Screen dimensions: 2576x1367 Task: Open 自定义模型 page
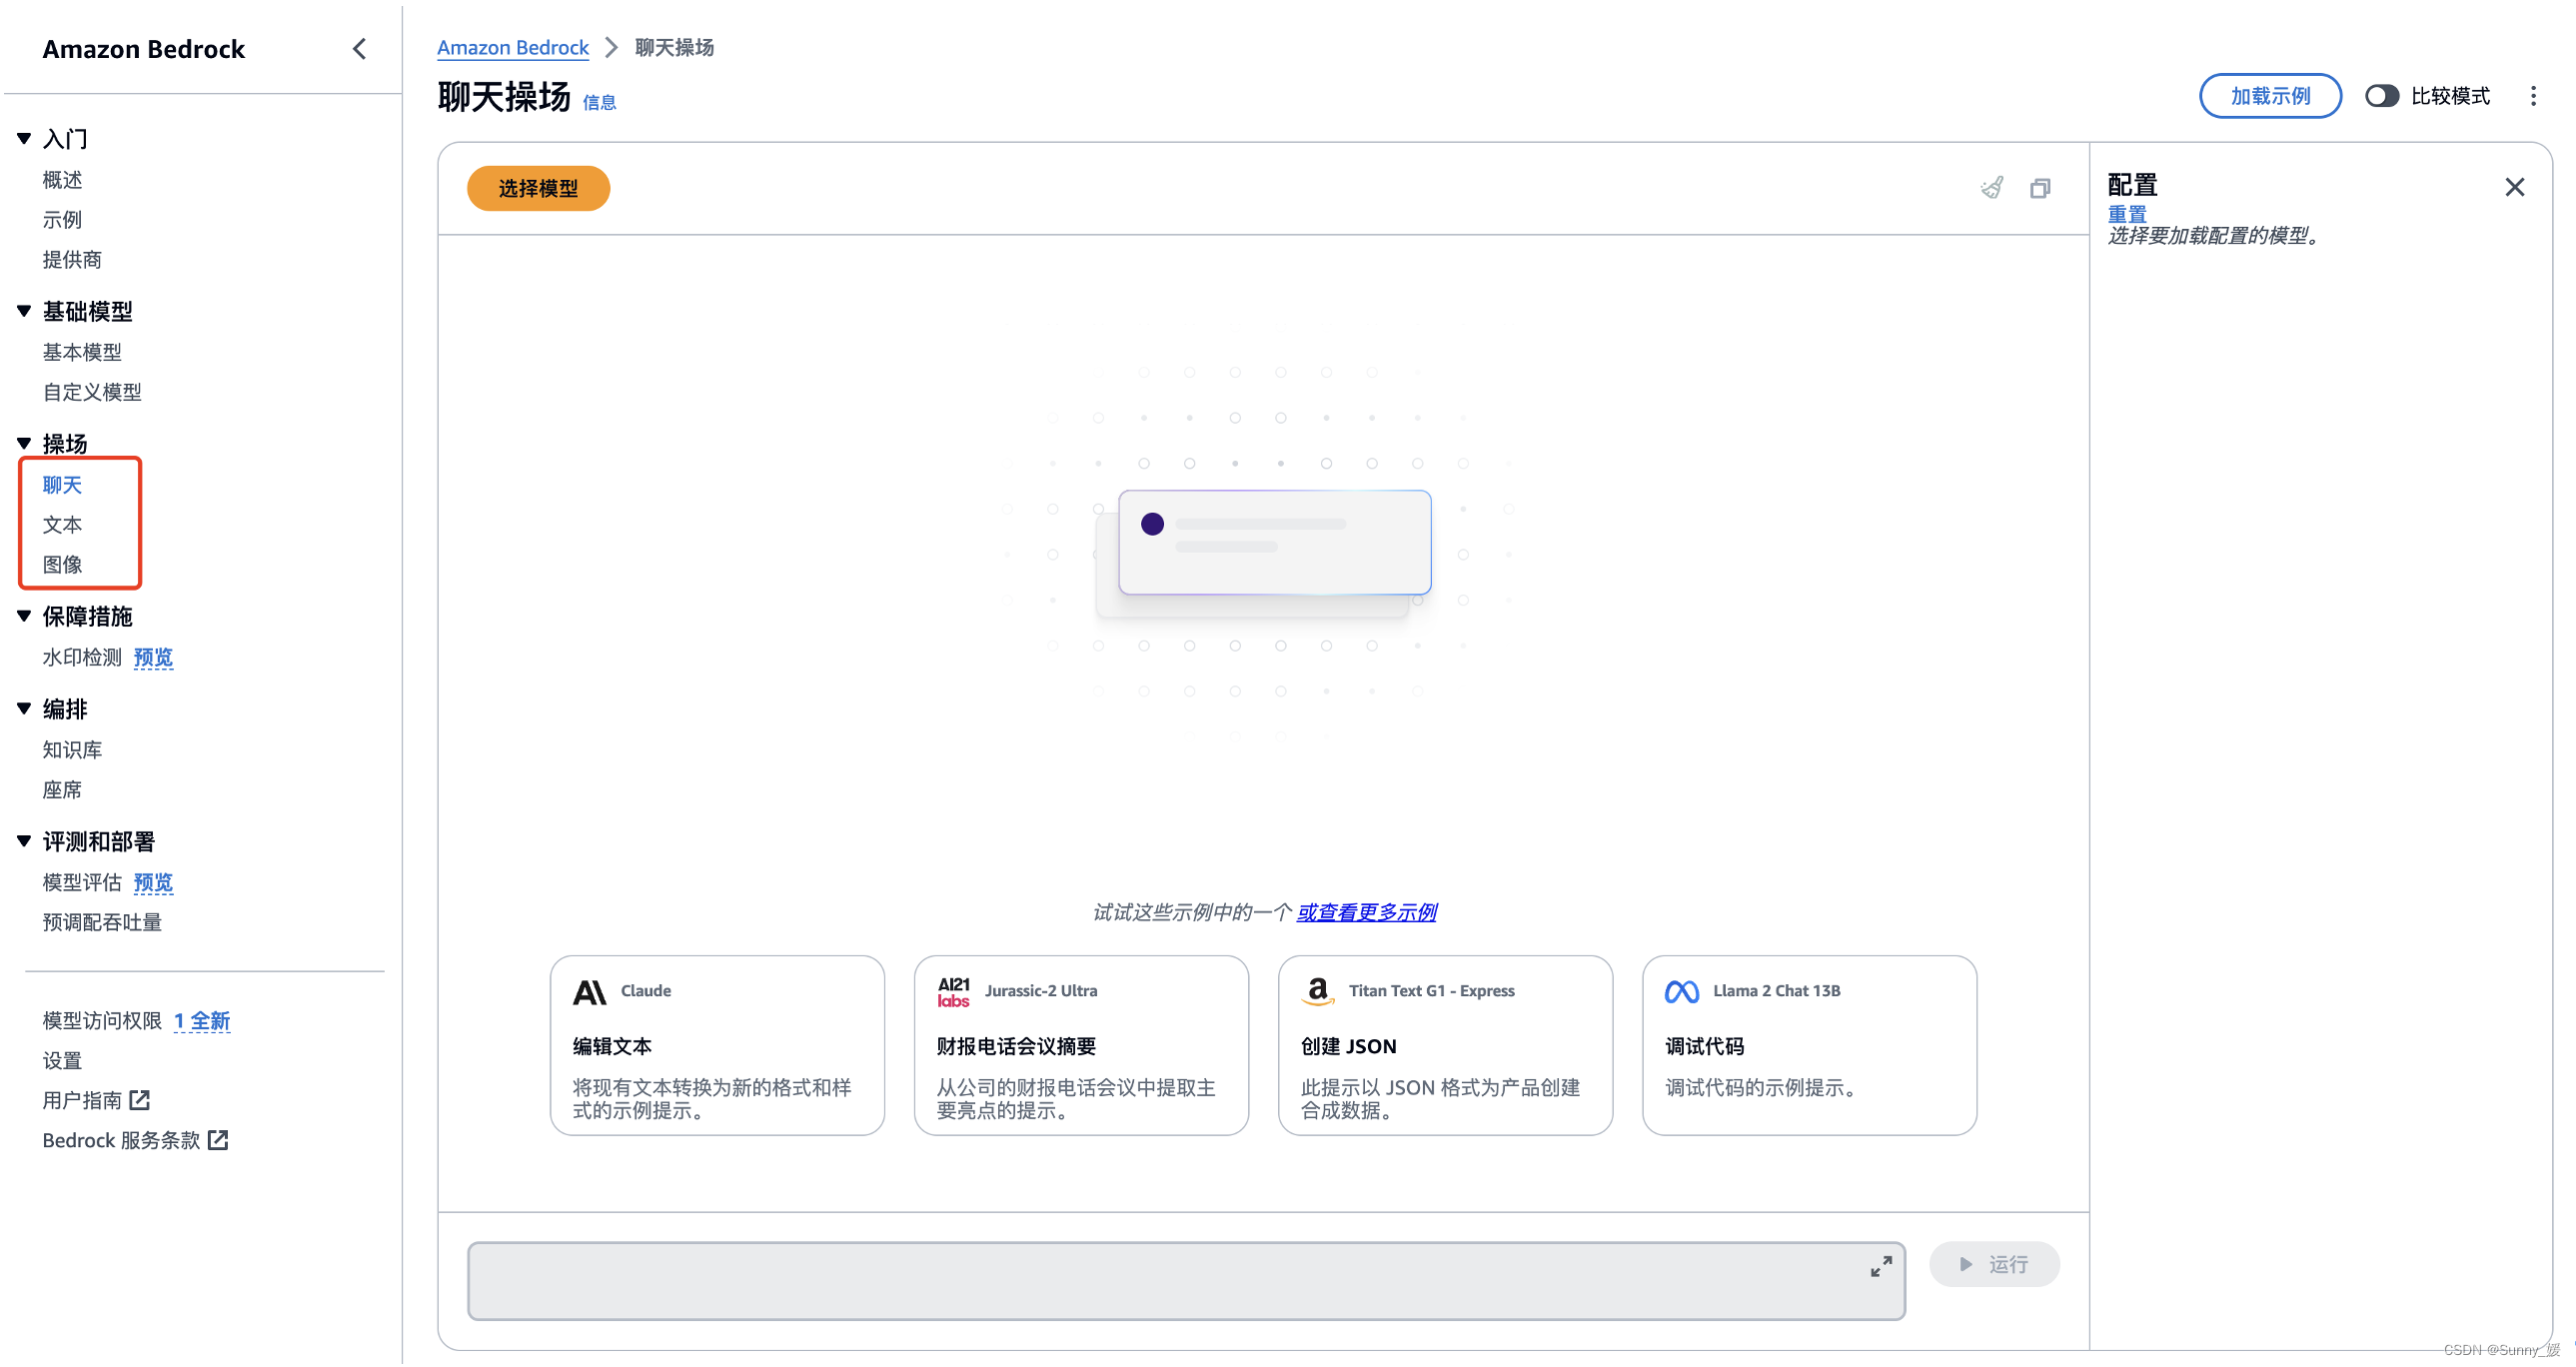tap(92, 392)
